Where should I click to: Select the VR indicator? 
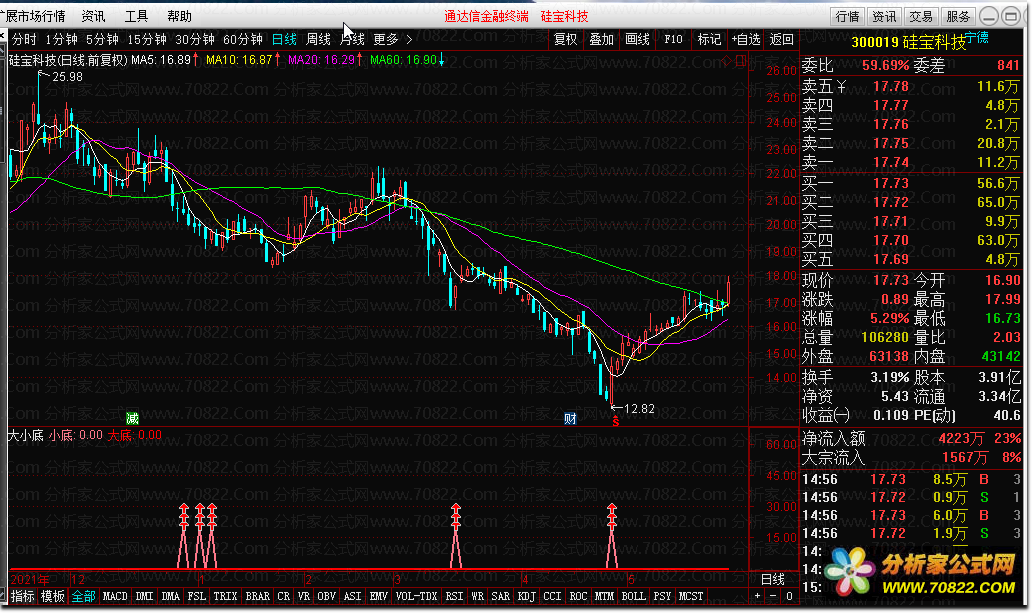pyautogui.click(x=304, y=596)
